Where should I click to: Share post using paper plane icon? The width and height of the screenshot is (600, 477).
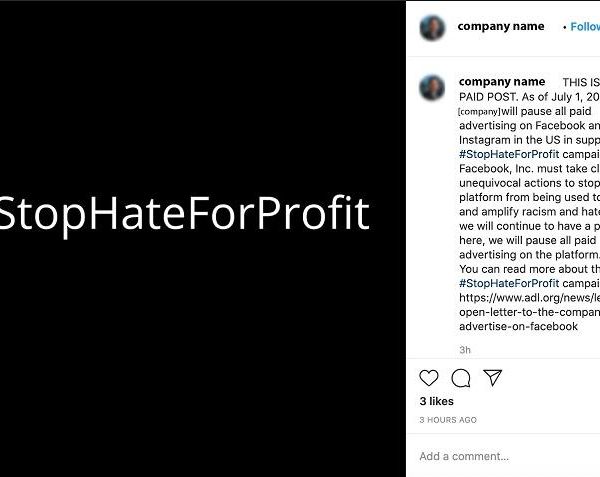(492, 378)
